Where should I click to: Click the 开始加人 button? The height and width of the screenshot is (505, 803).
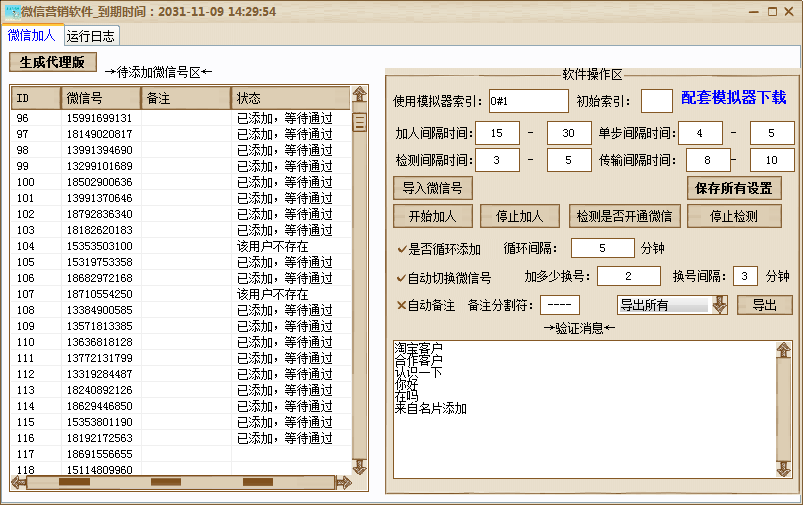point(433,216)
